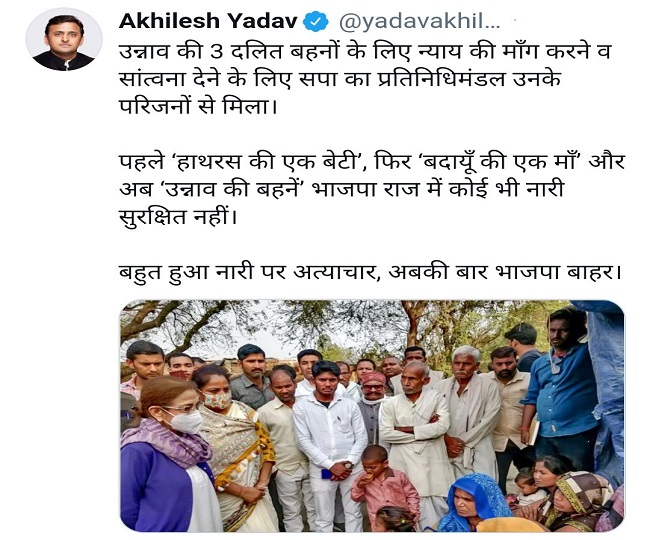Open the attached photo of the gathering
The width and height of the screenshot is (650, 540).
[x=372, y=416]
